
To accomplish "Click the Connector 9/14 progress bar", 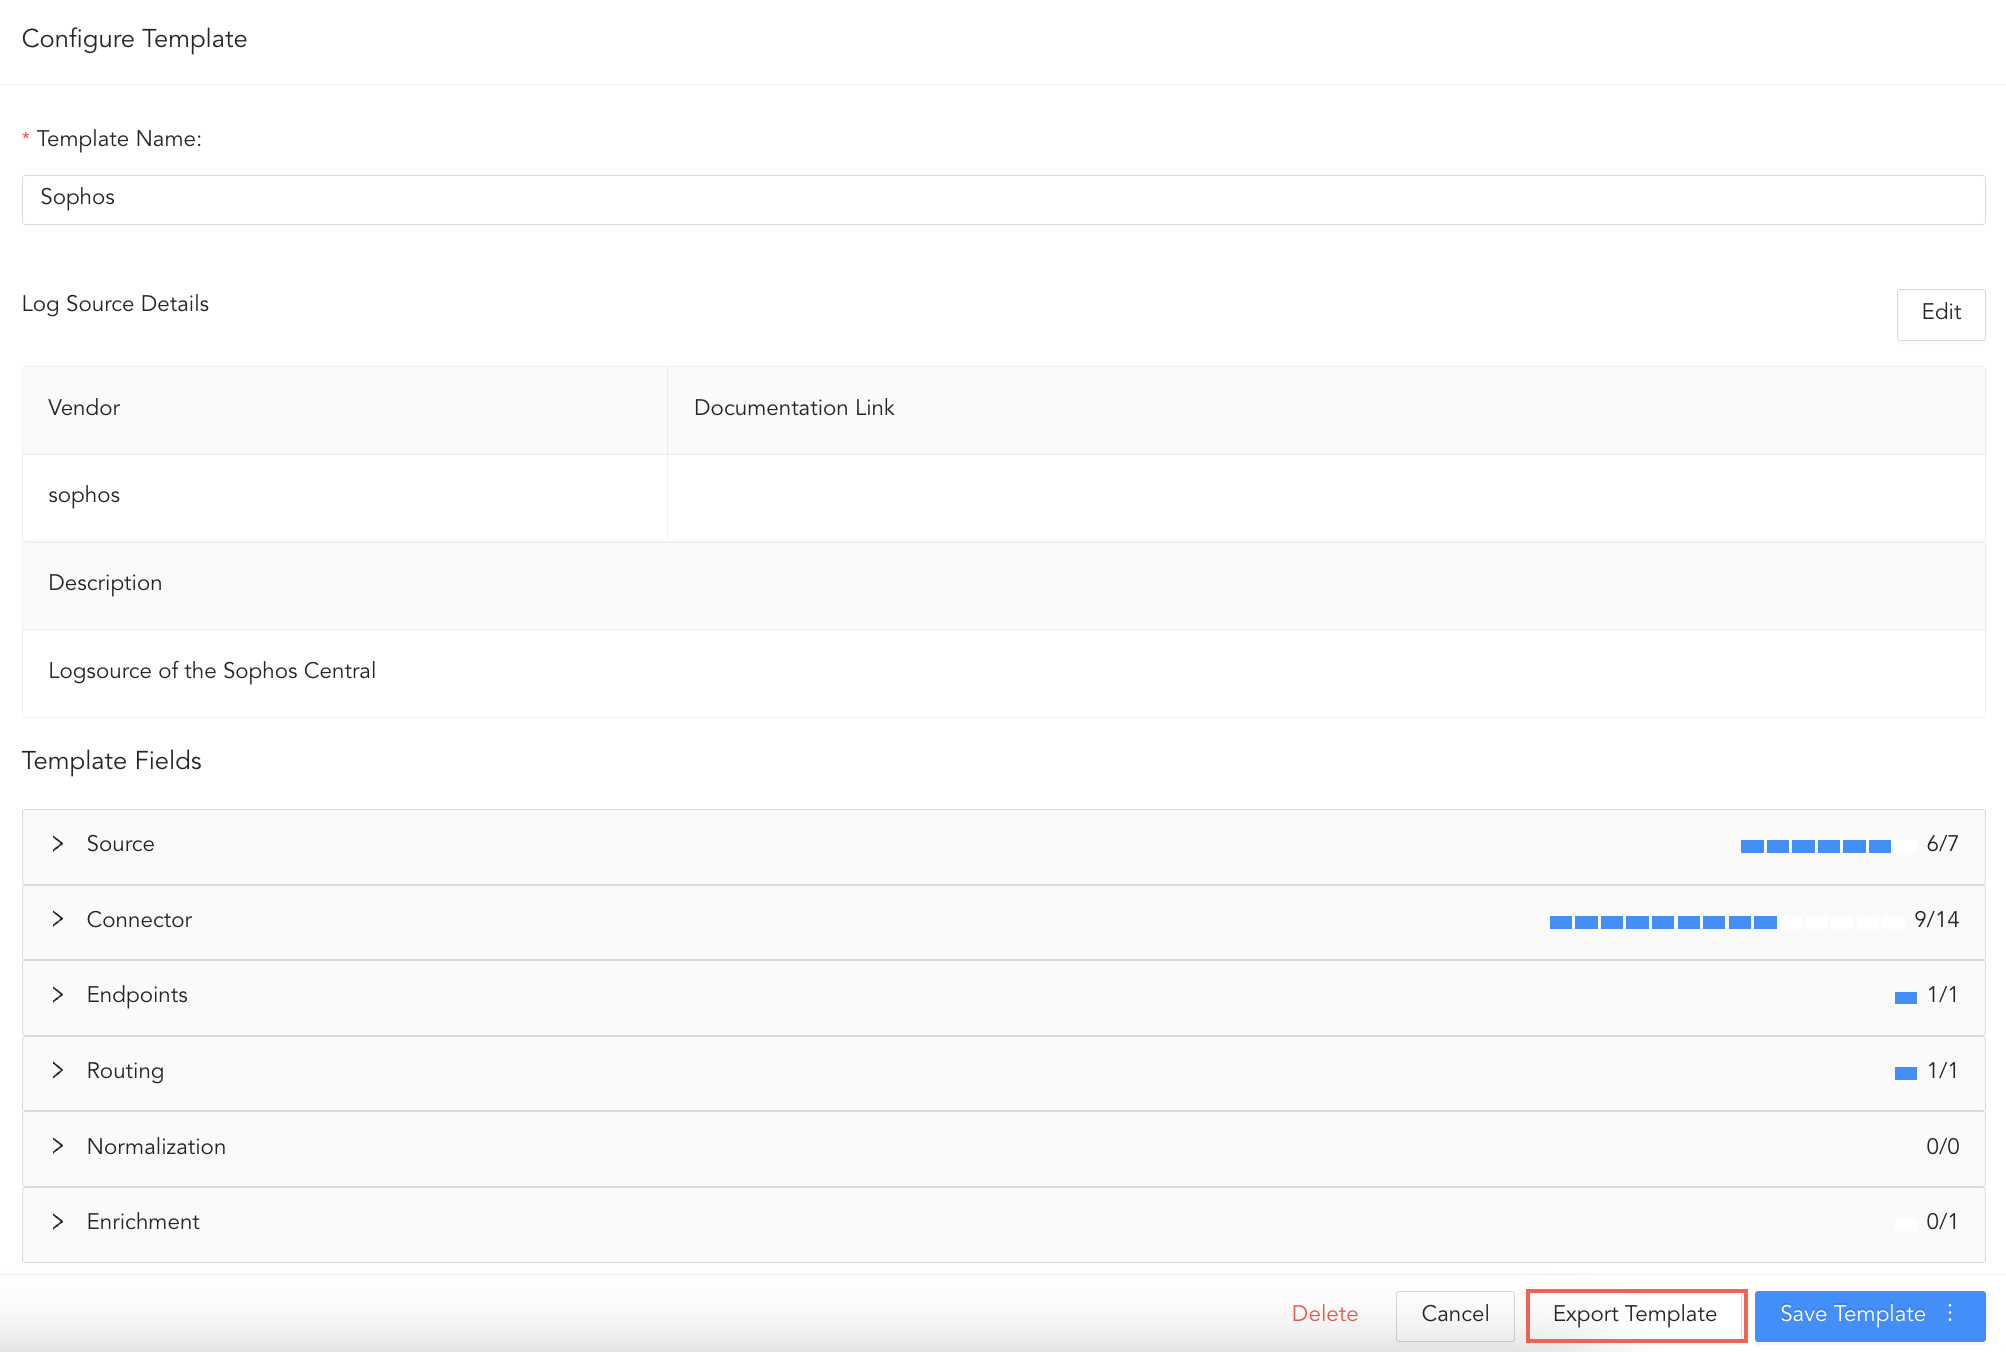I will coord(1725,922).
